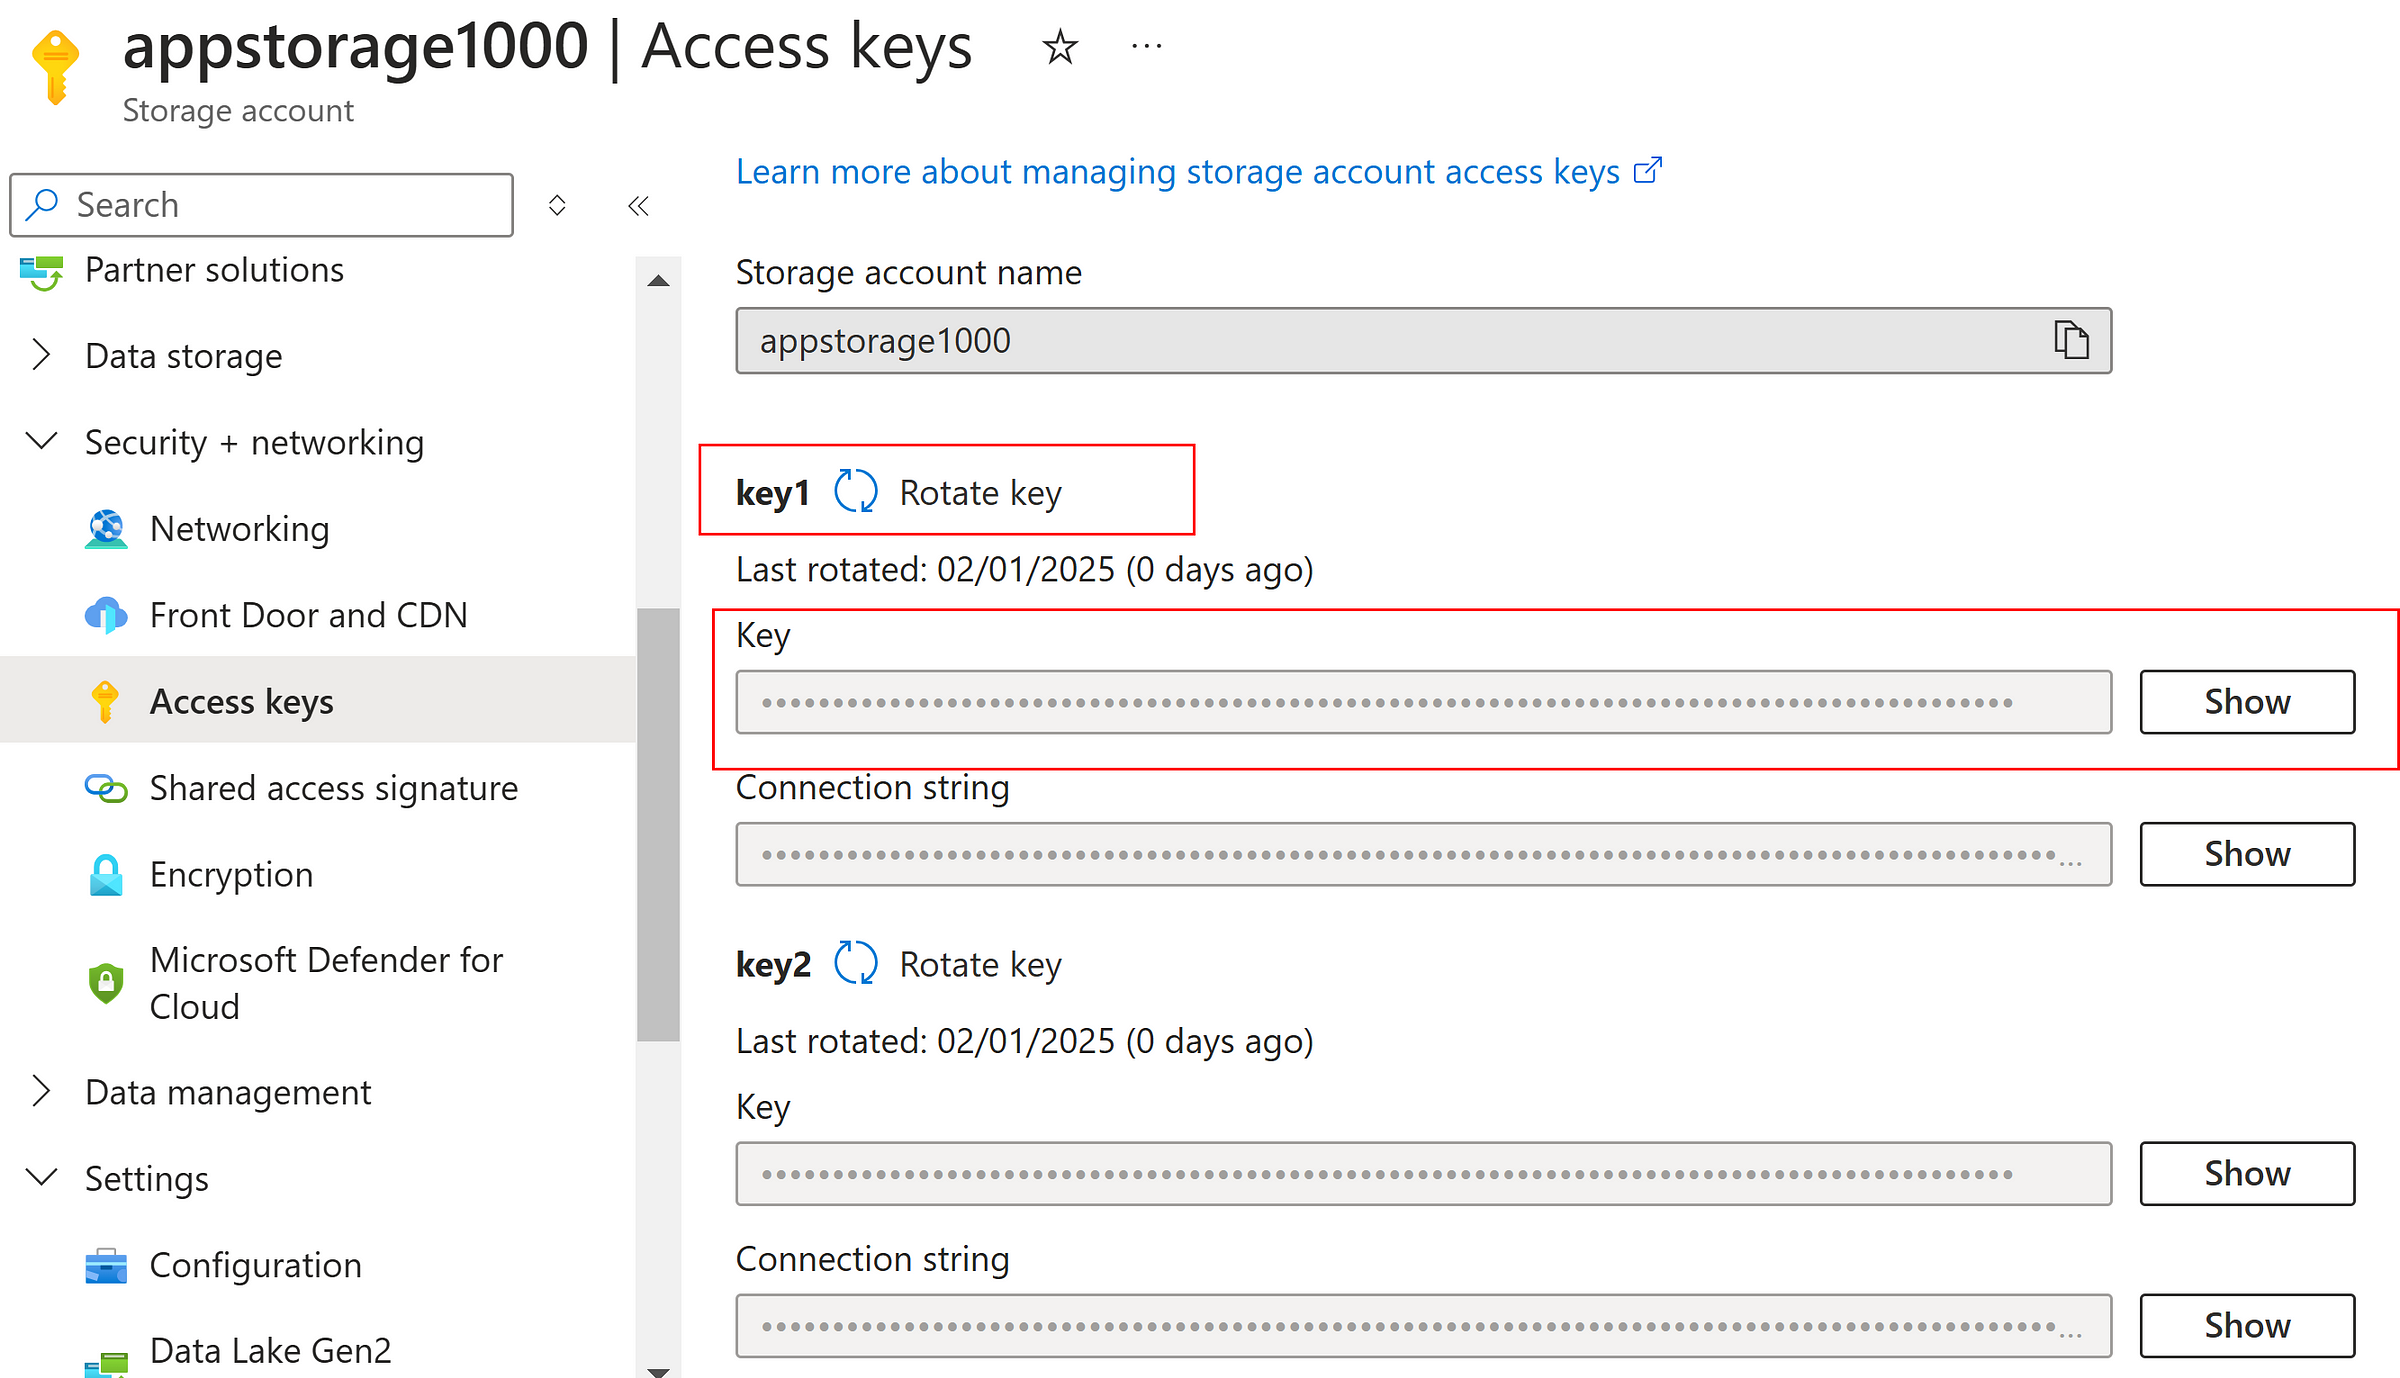Viewport: 2400px width, 1378px height.
Task: Click the Shared access signature link icon
Action: 106,788
